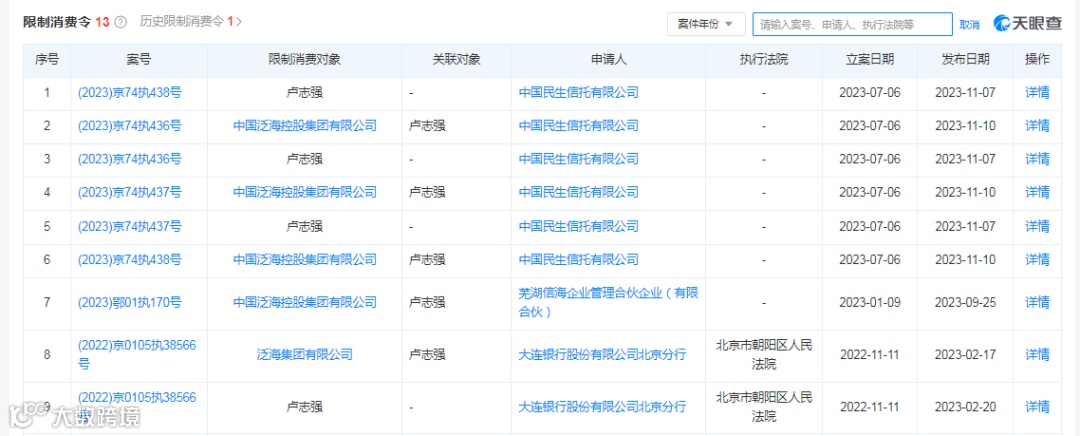The height and width of the screenshot is (436, 1080).
Task: Select the 发布日期 2023-02-17 cell
Action: [x=966, y=355]
